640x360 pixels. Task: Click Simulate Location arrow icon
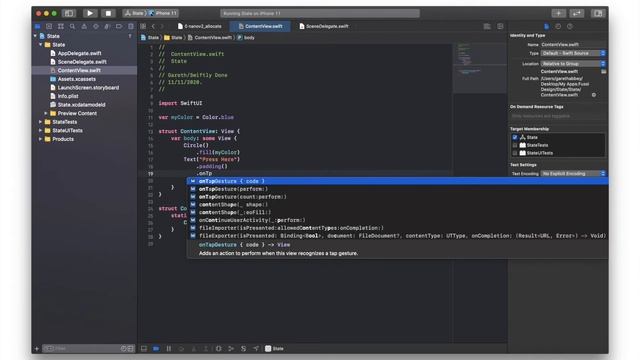click(256, 349)
